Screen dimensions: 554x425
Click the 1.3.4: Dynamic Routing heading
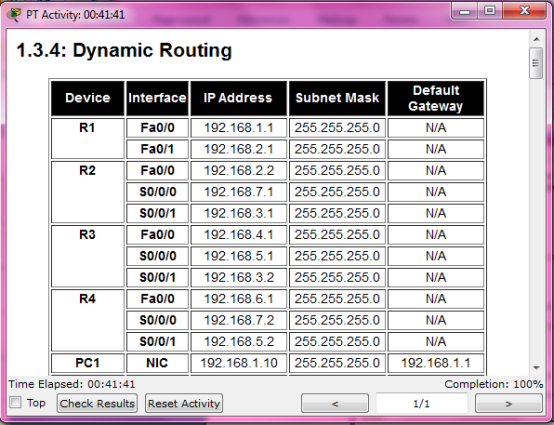point(124,50)
